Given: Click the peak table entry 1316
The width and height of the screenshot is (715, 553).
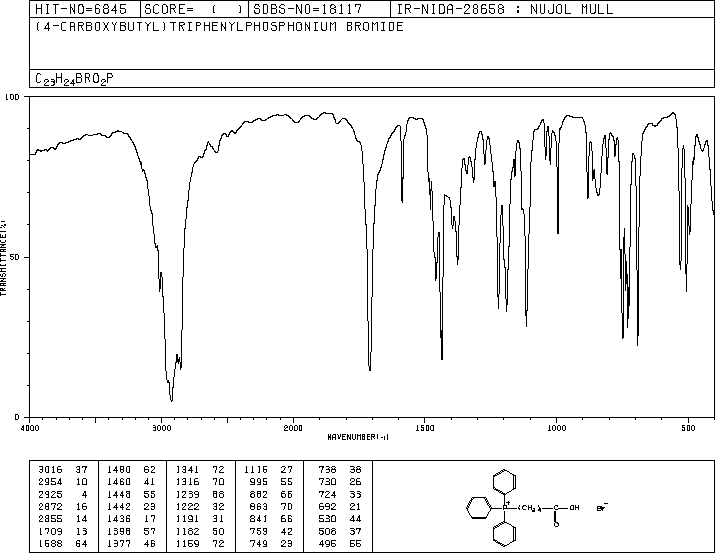Looking at the screenshot, I should tap(187, 482).
